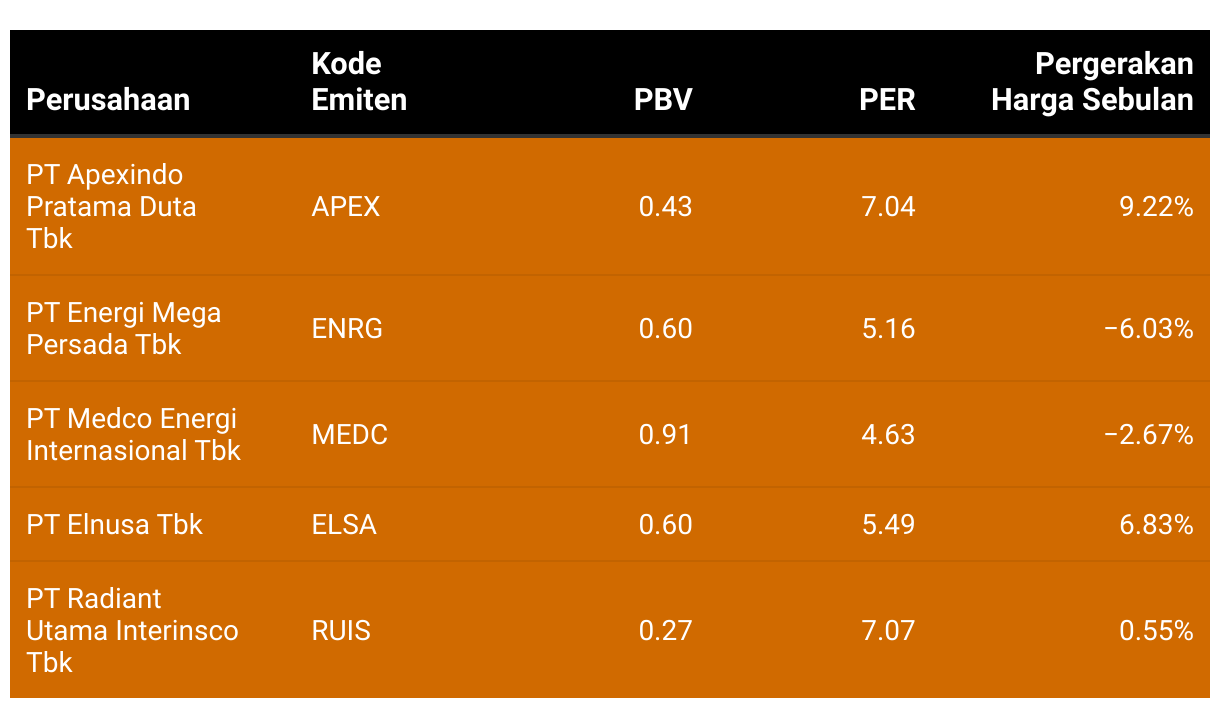The width and height of the screenshot is (1220, 708).
Task: Select Pergerakan Harga Sebulan header
Action: (1092, 82)
